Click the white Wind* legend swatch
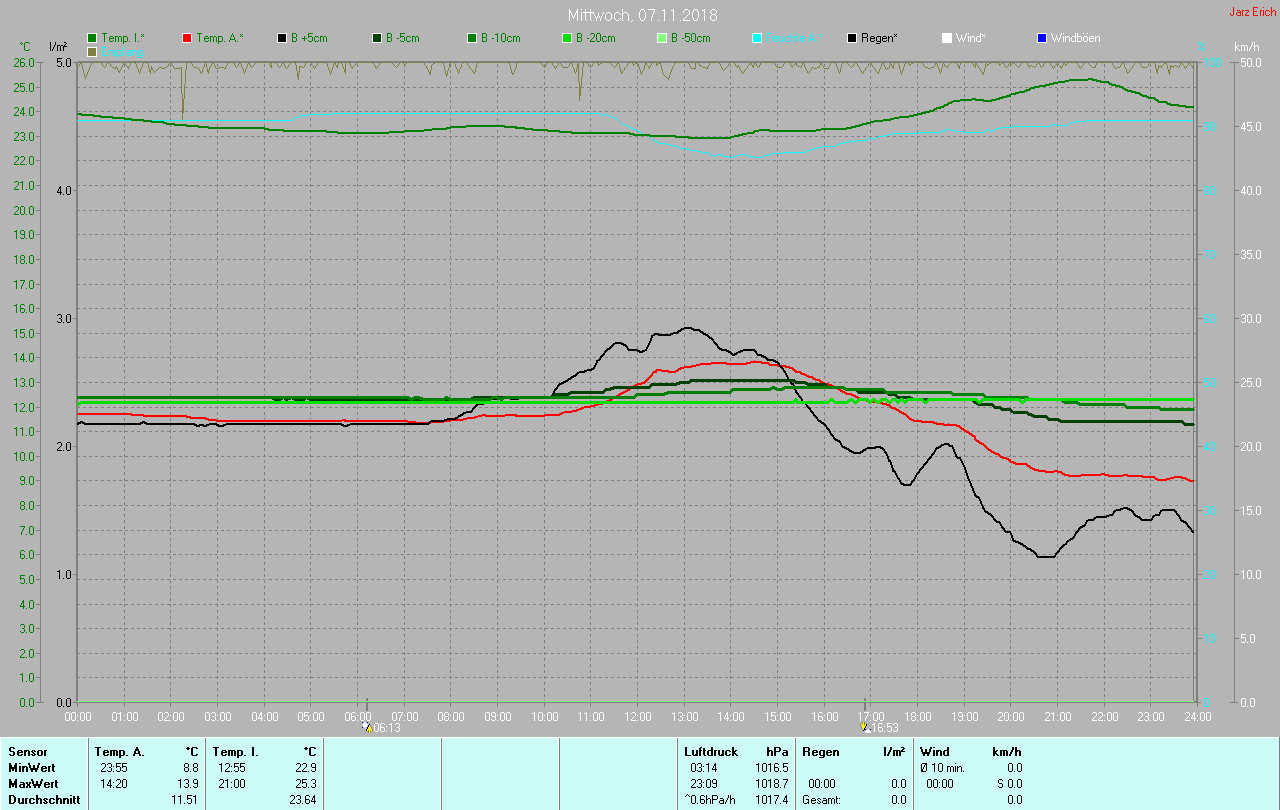 coord(947,38)
